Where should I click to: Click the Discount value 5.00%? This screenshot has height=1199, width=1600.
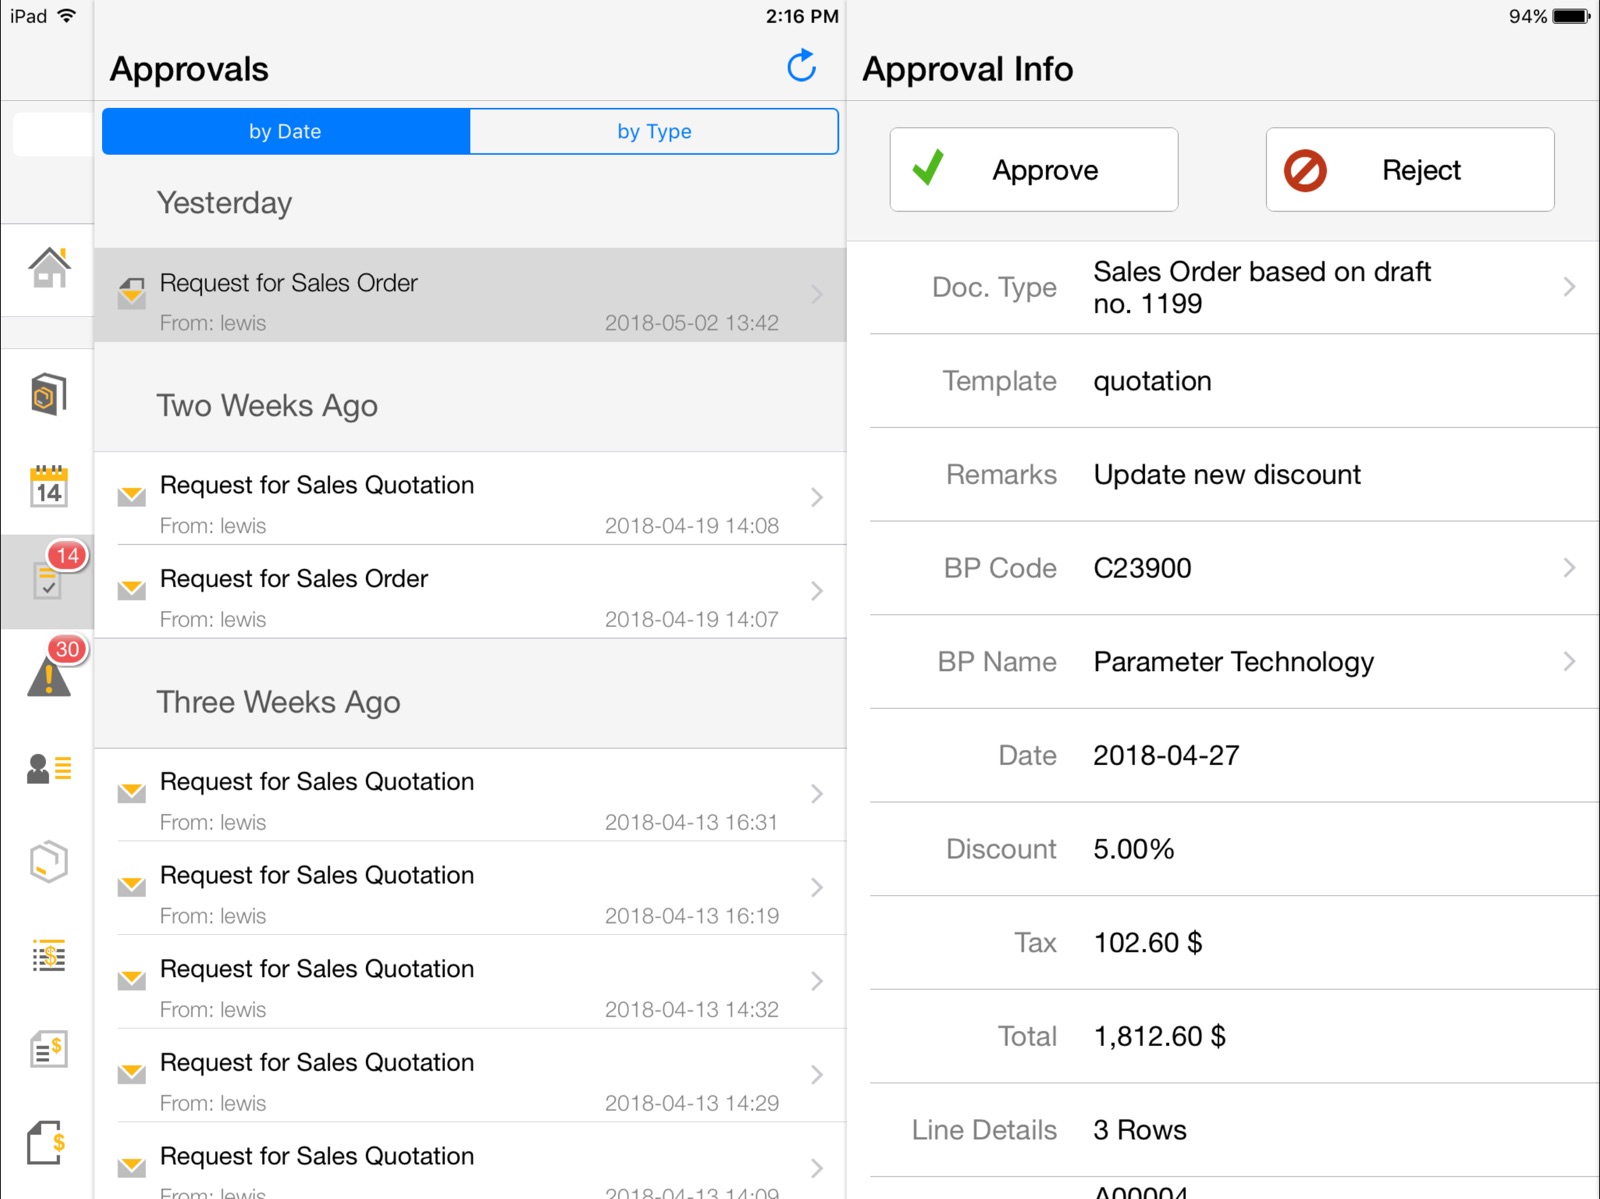coord(1134,849)
